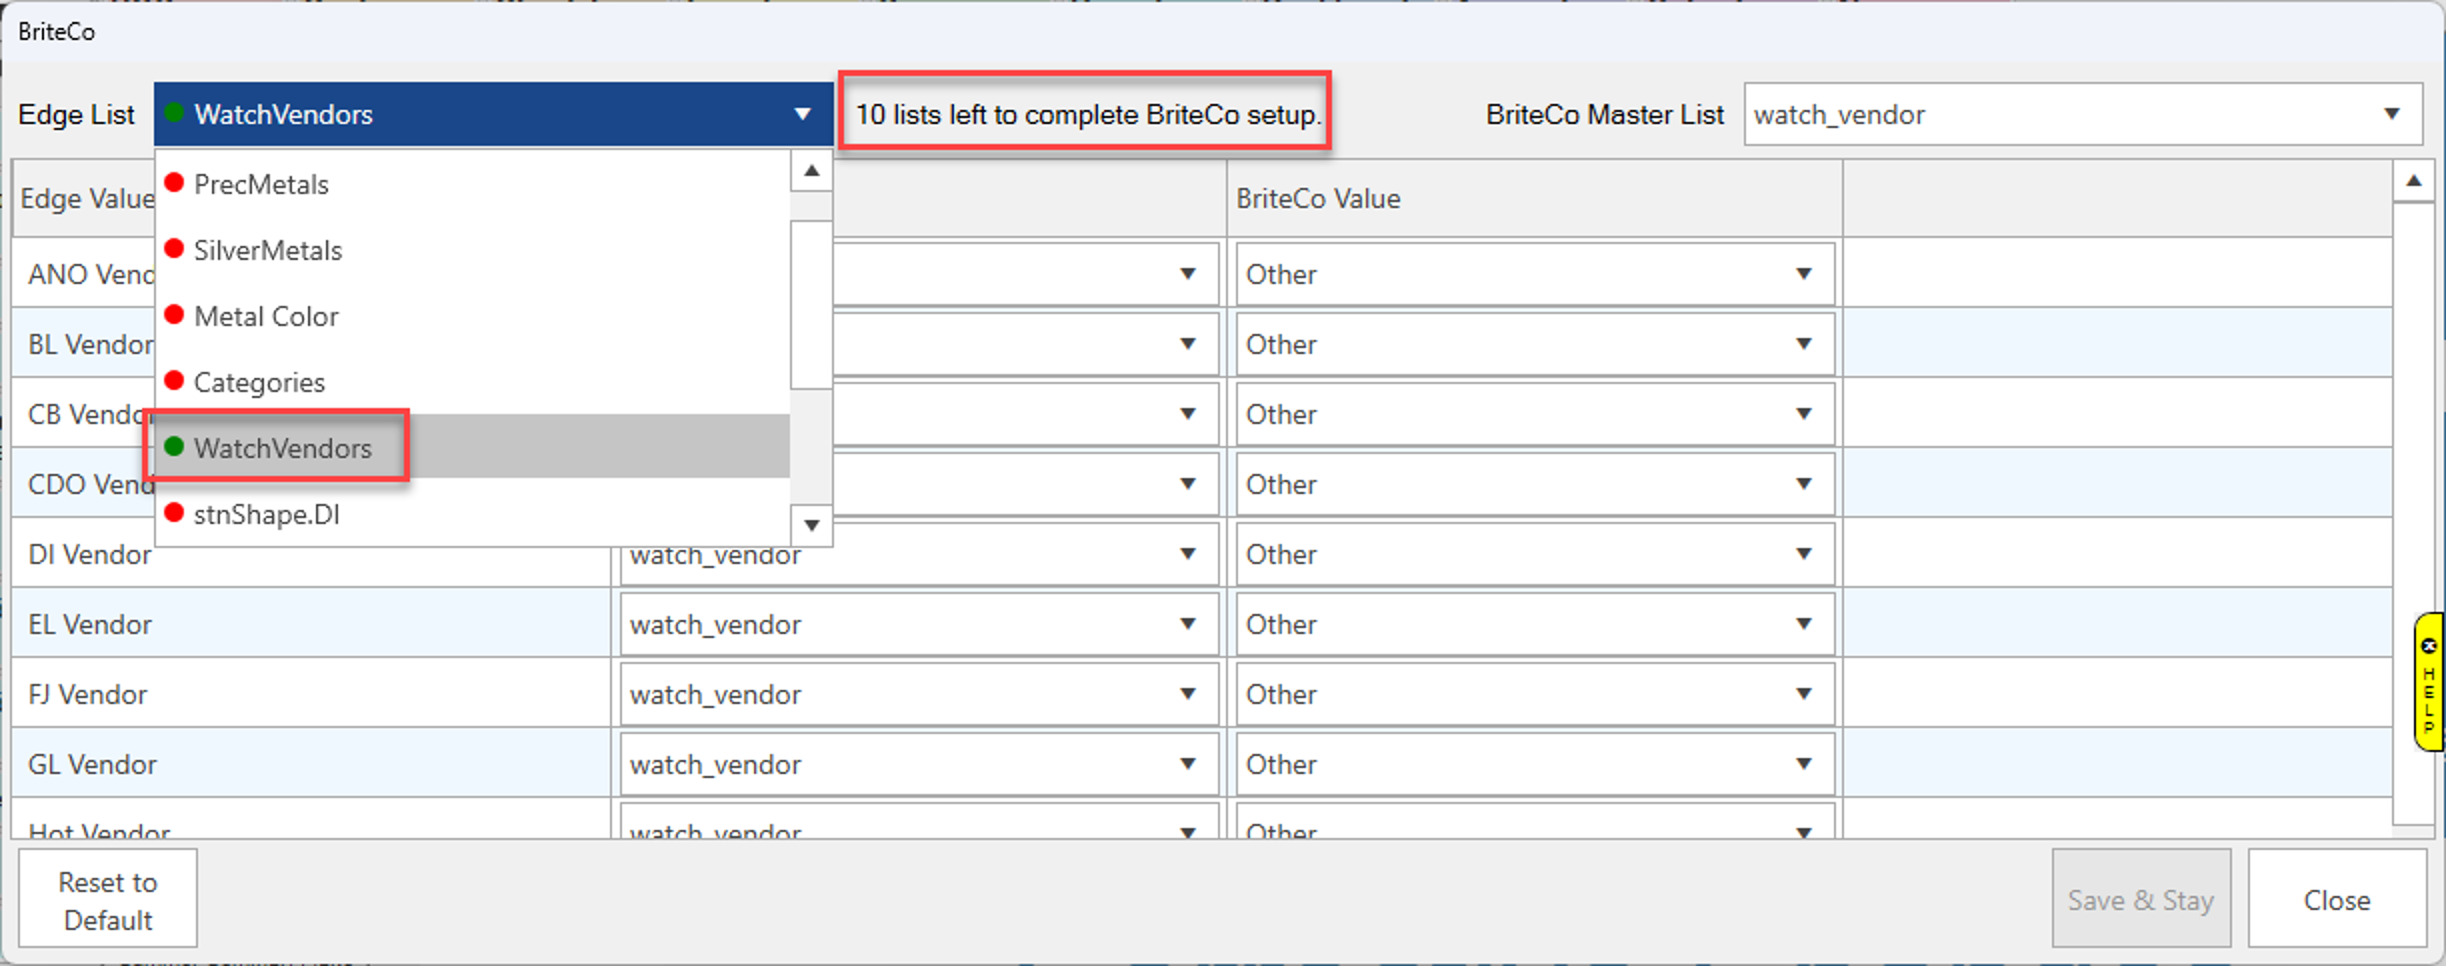Select Categories from the dropdown list
2446x966 pixels.
pyautogui.click(x=259, y=383)
